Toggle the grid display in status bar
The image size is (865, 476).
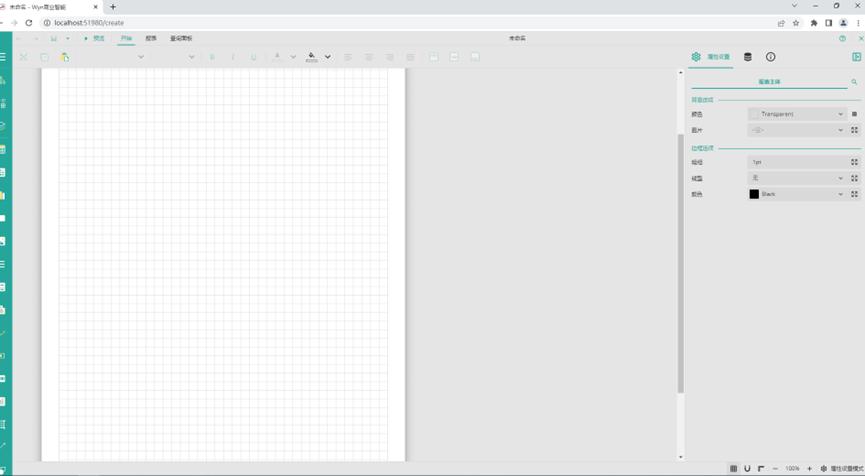coord(733,468)
